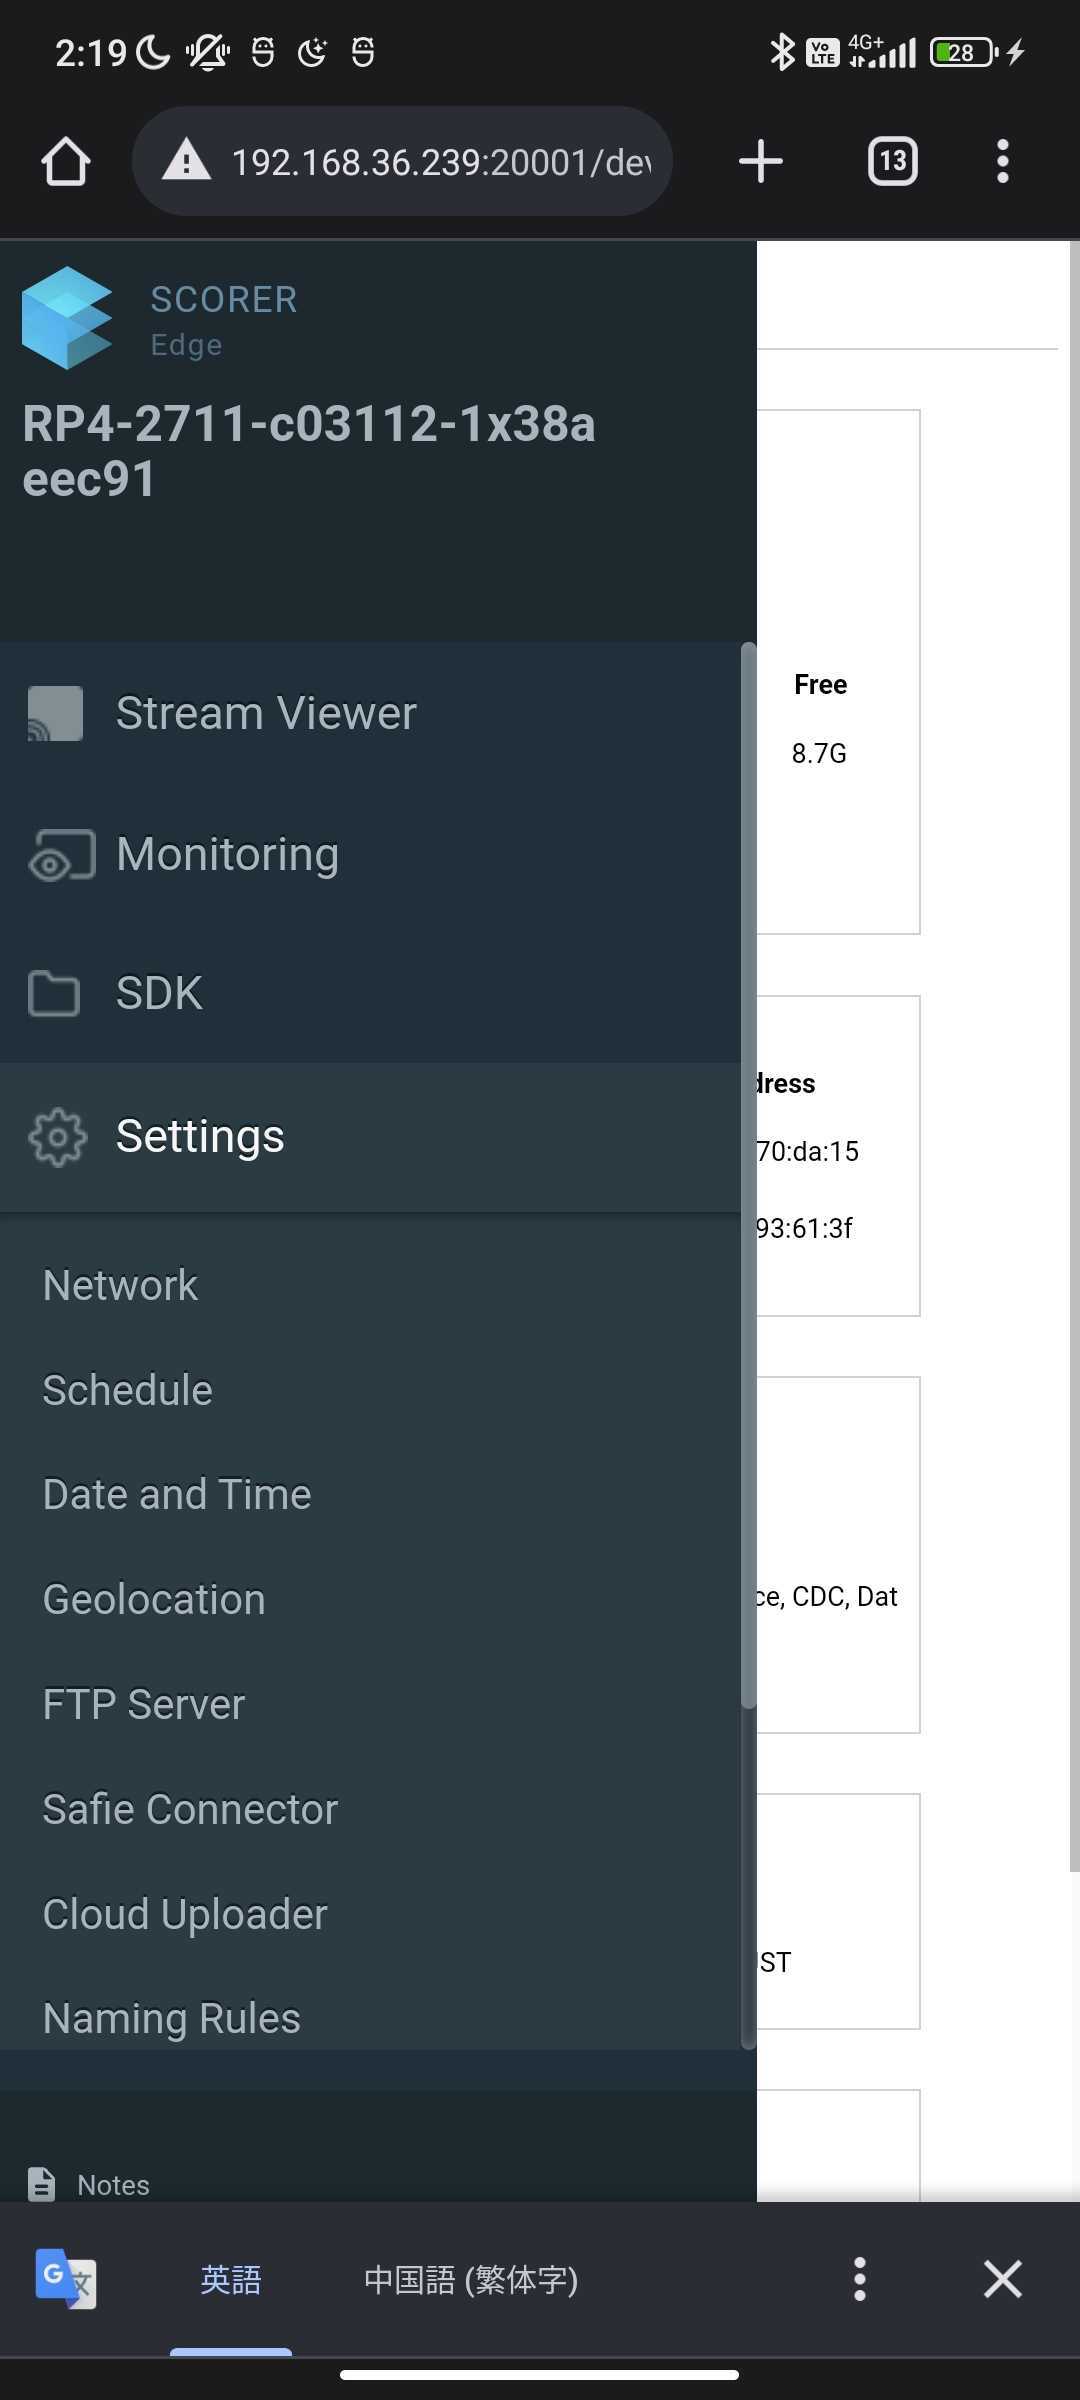Tap the SCORER Edge cube logo

(x=67, y=318)
